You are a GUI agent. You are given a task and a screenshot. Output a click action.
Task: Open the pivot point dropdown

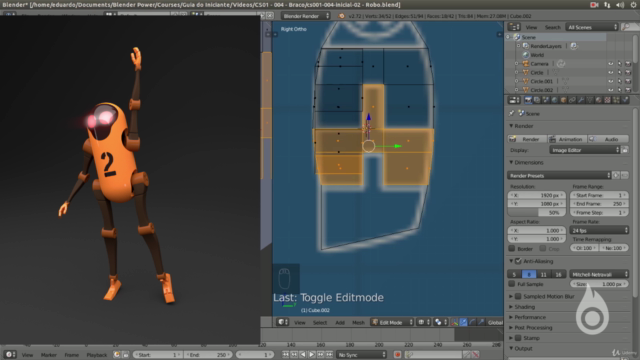(x=440, y=322)
